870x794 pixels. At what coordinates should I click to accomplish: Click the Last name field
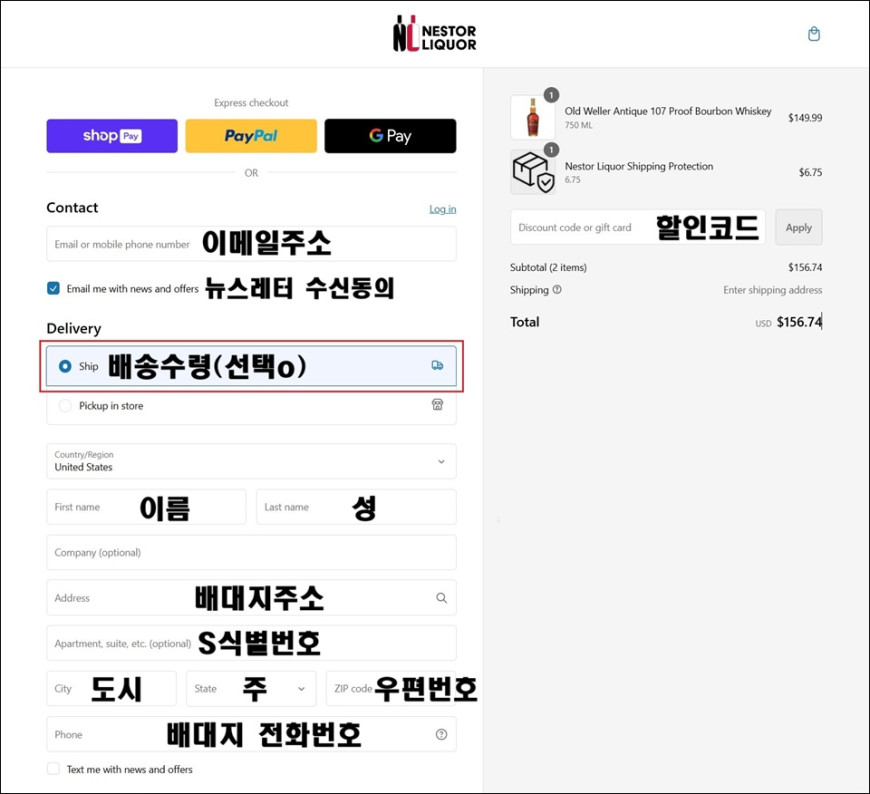coord(356,507)
